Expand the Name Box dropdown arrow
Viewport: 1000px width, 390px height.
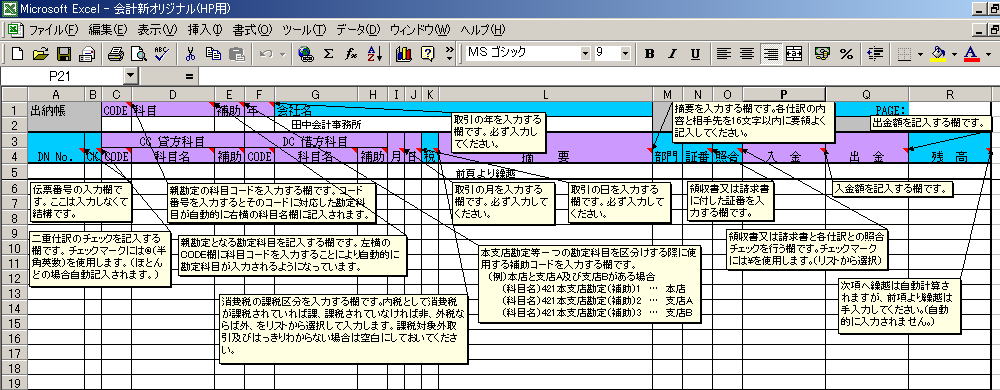pos(131,76)
